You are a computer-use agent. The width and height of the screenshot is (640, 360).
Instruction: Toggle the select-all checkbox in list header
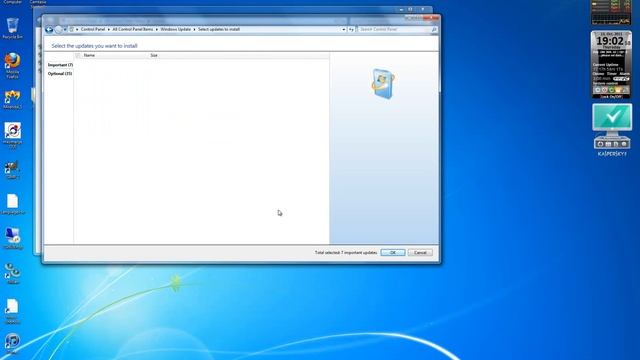[78, 55]
